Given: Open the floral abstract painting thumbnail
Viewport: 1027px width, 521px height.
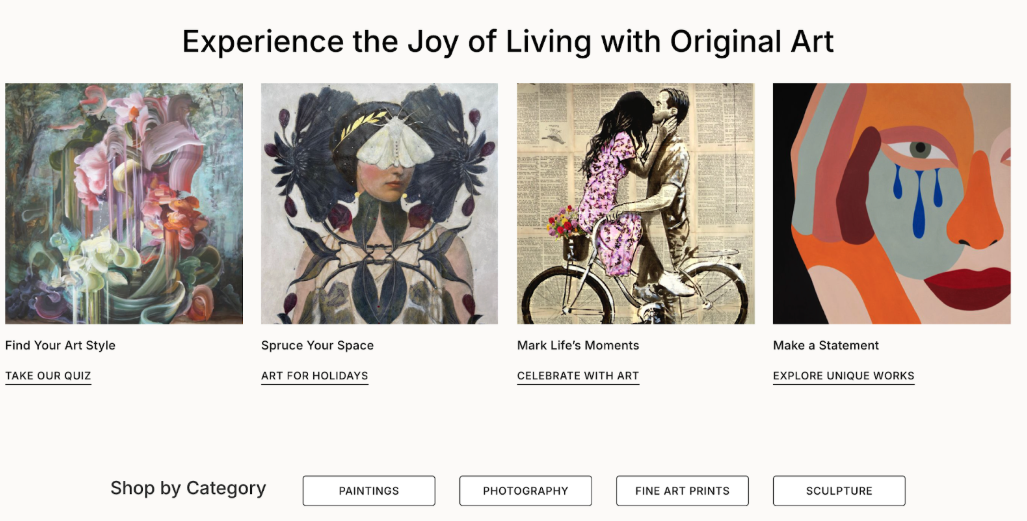Looking at the screenshot, I should click(x=124, y=203).
